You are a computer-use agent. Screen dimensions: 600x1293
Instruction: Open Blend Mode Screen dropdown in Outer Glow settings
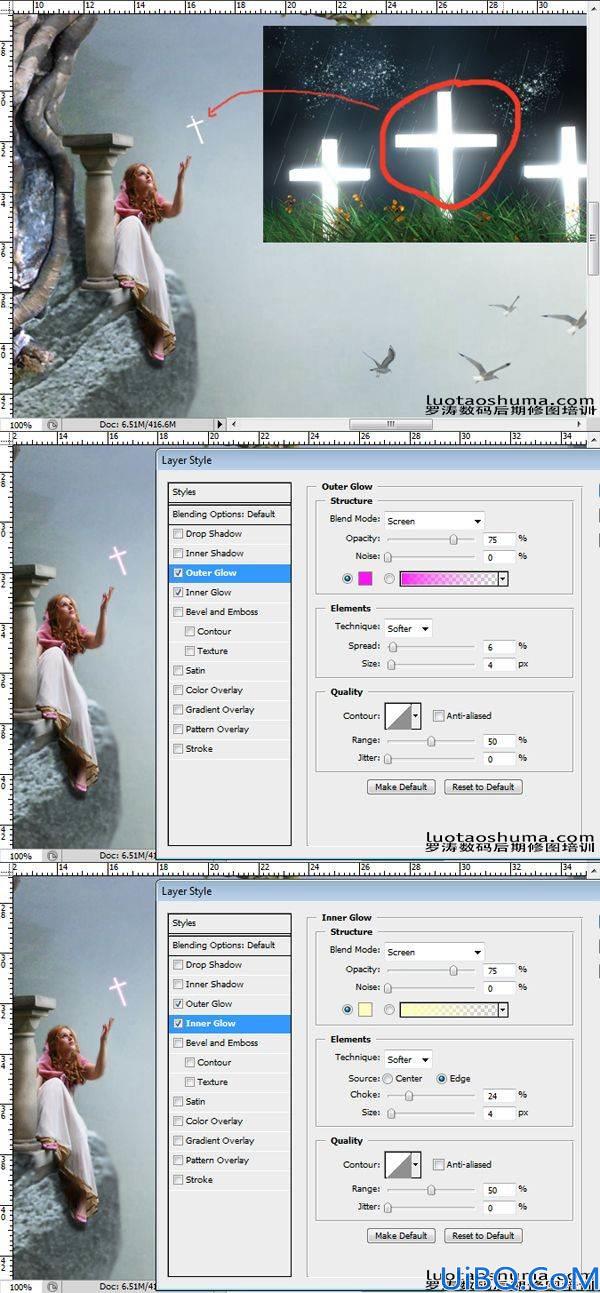(x=434, y=521)
